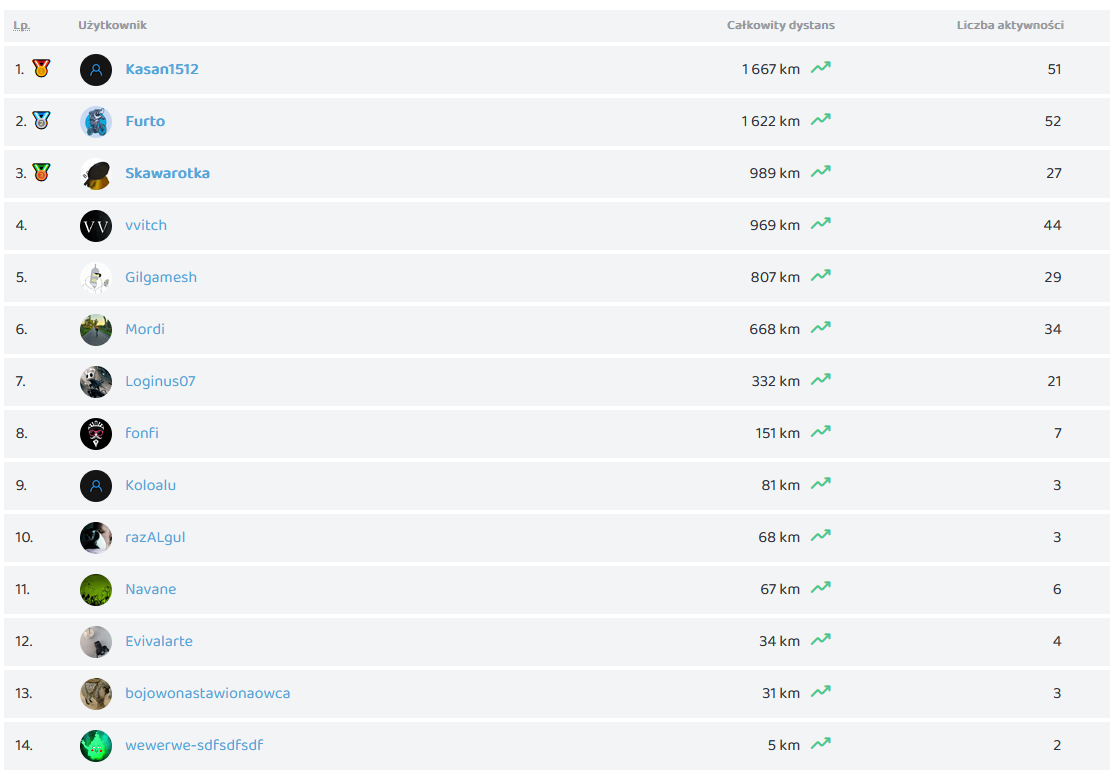Click the Użytkownik column header
The width and height of the screenshot is (1110, 773).
coord(112,25)
